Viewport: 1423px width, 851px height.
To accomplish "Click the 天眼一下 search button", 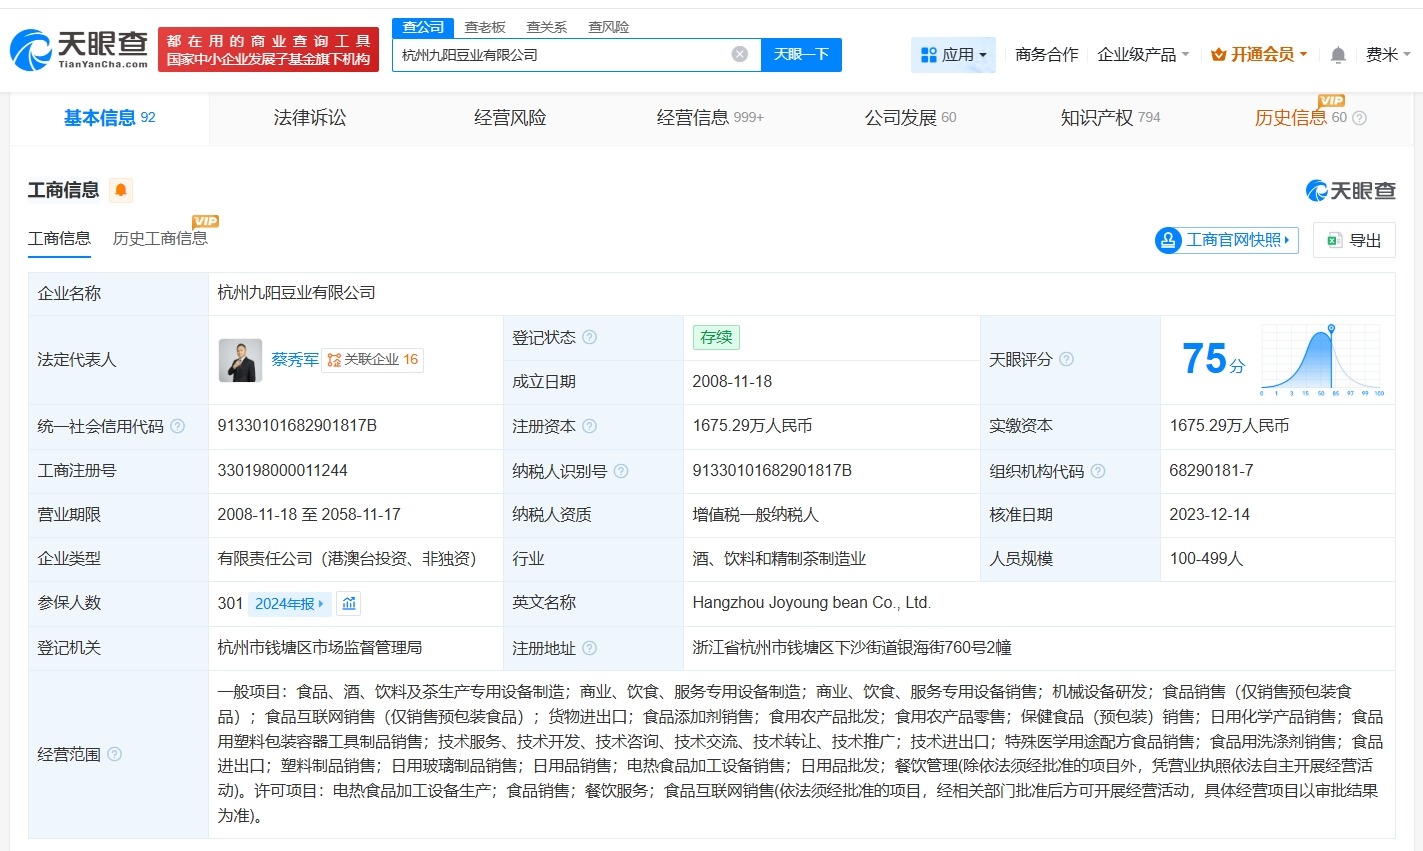I will pos(803,54).
